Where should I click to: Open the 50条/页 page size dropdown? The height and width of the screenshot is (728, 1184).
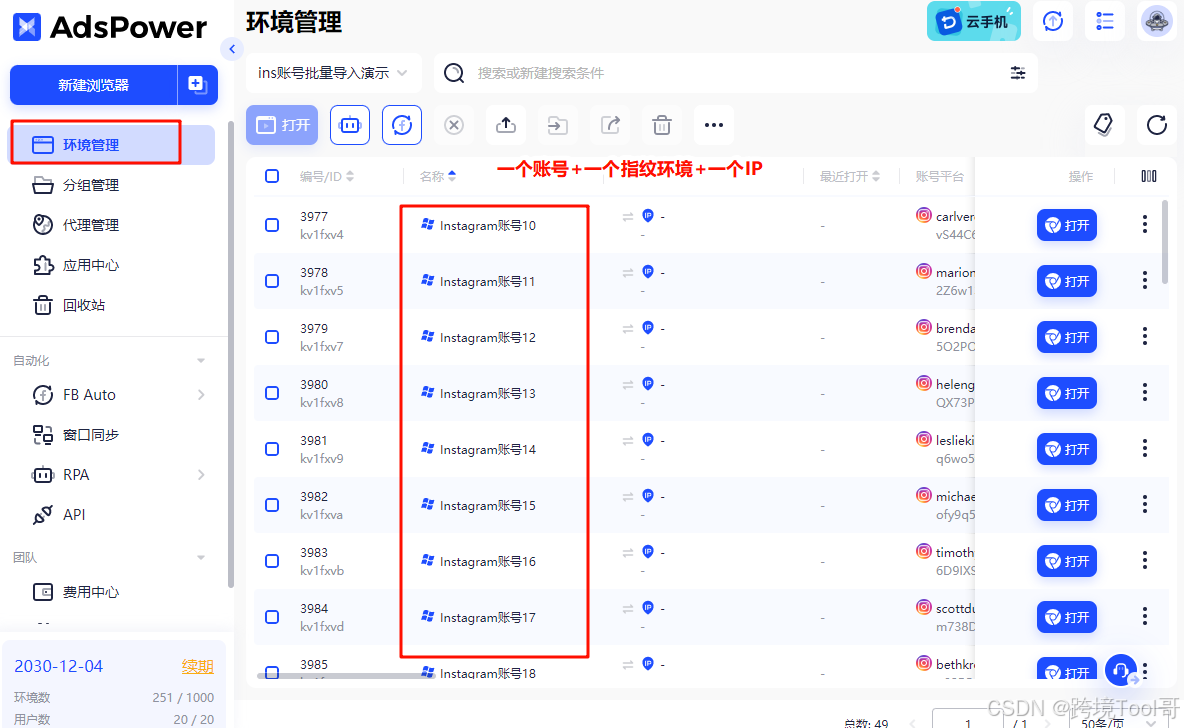[1118, 722]
